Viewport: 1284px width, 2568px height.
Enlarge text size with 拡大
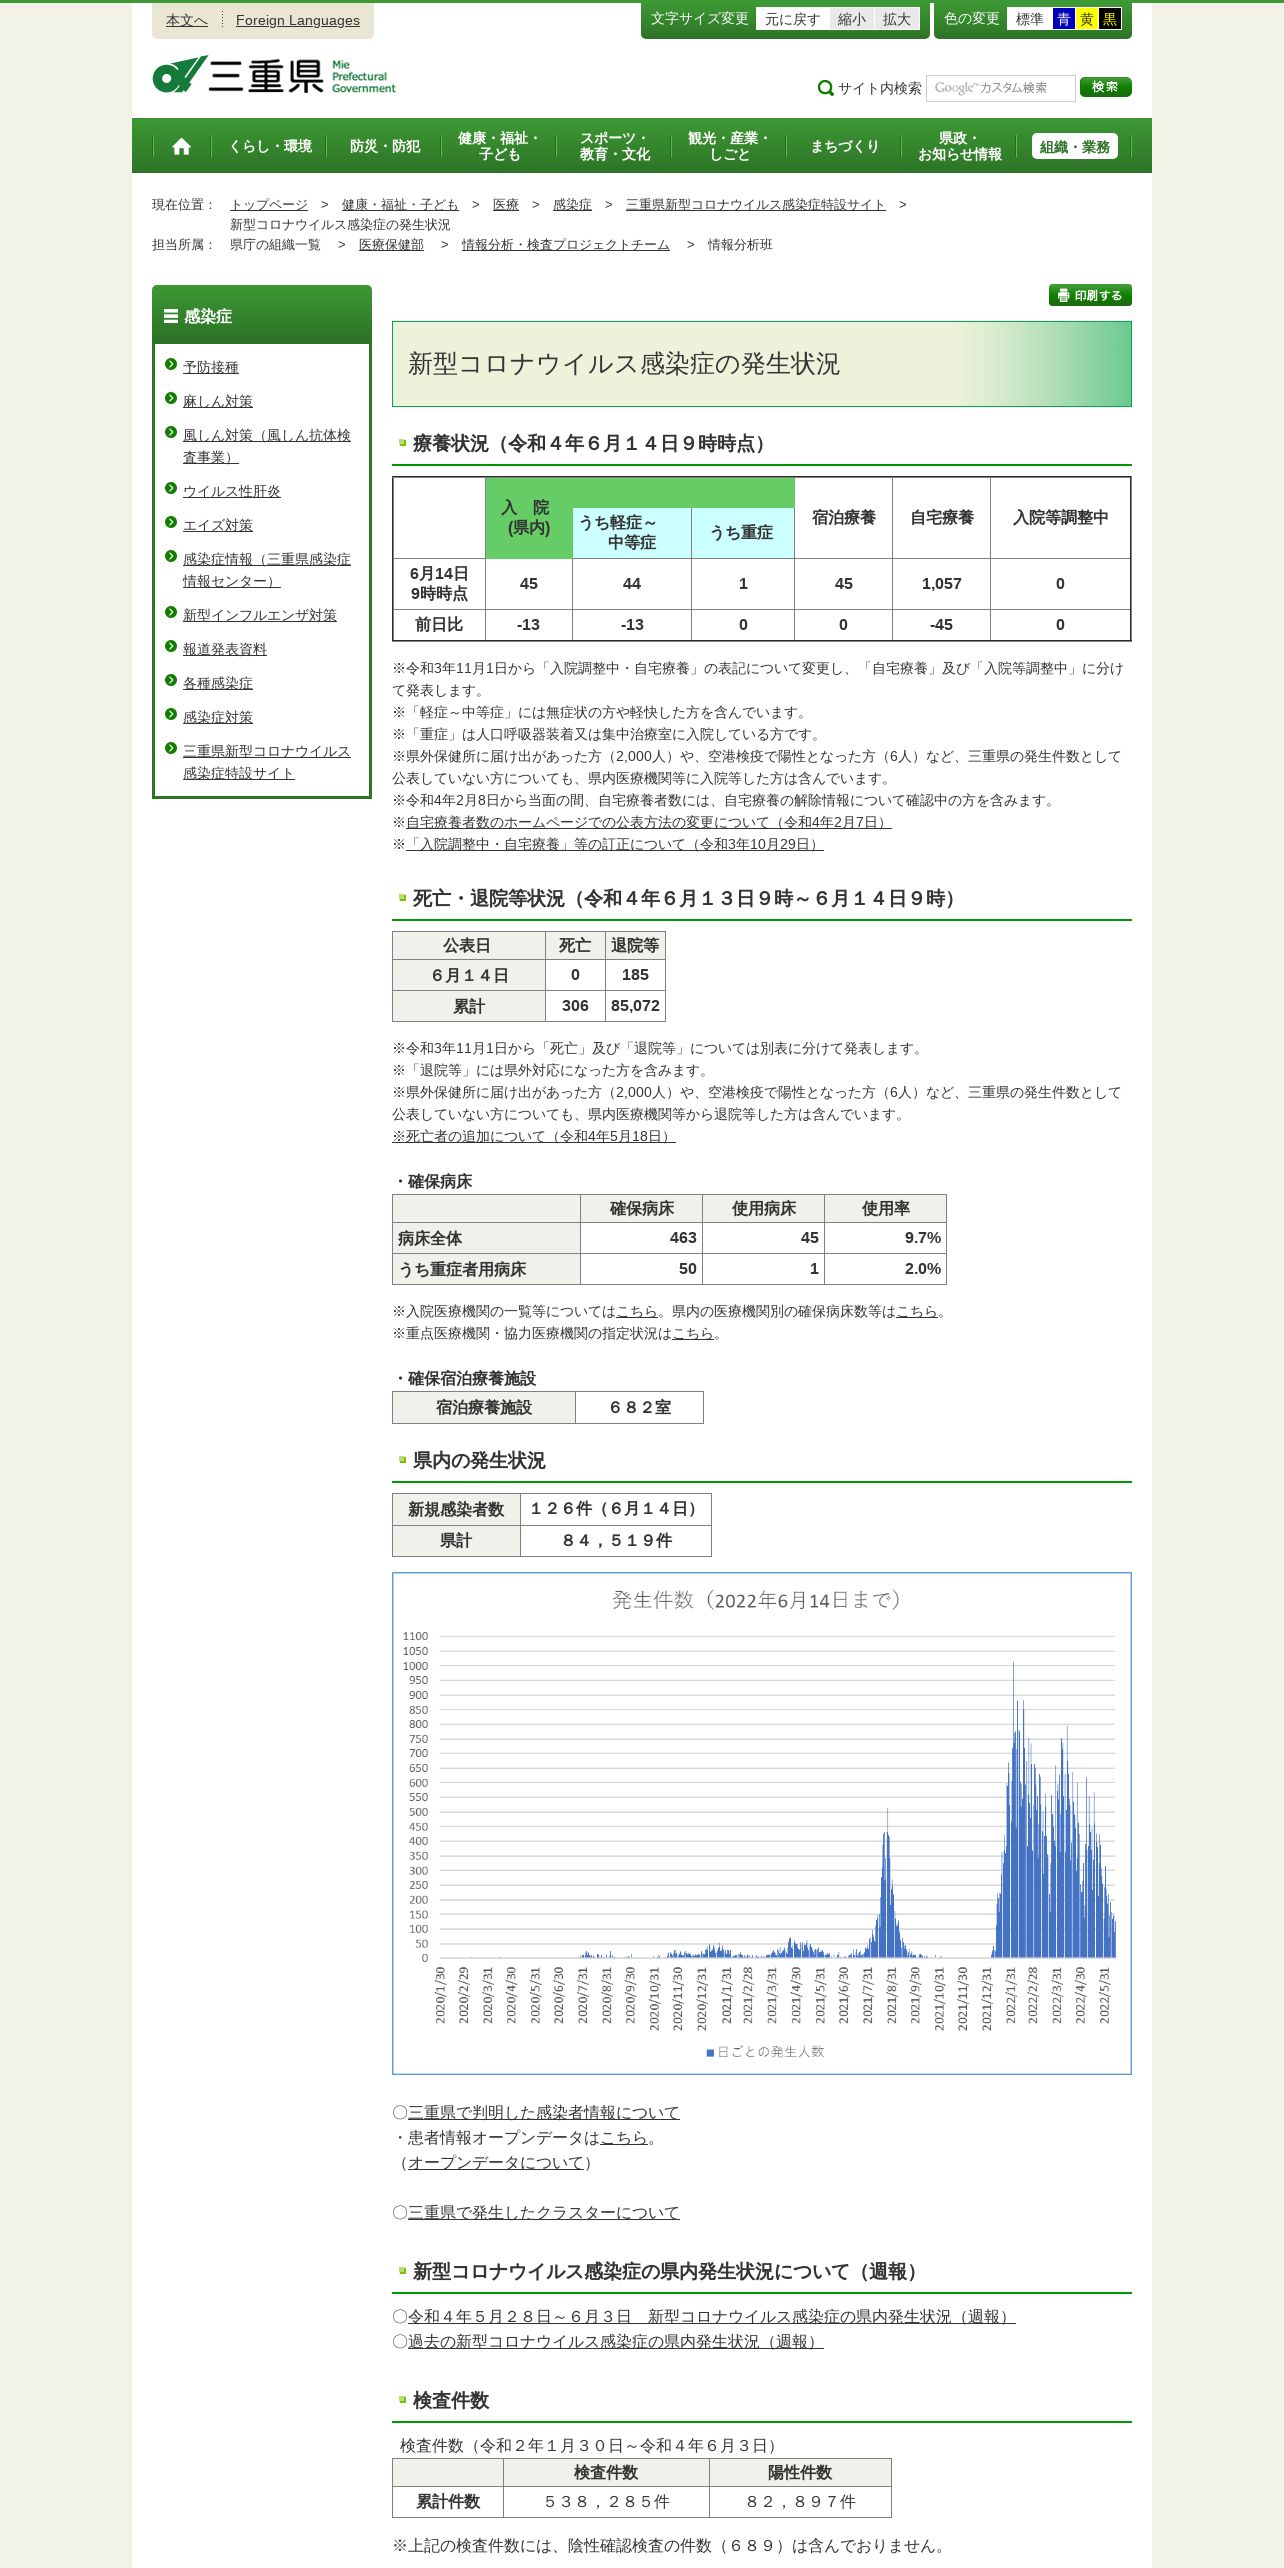896,19
